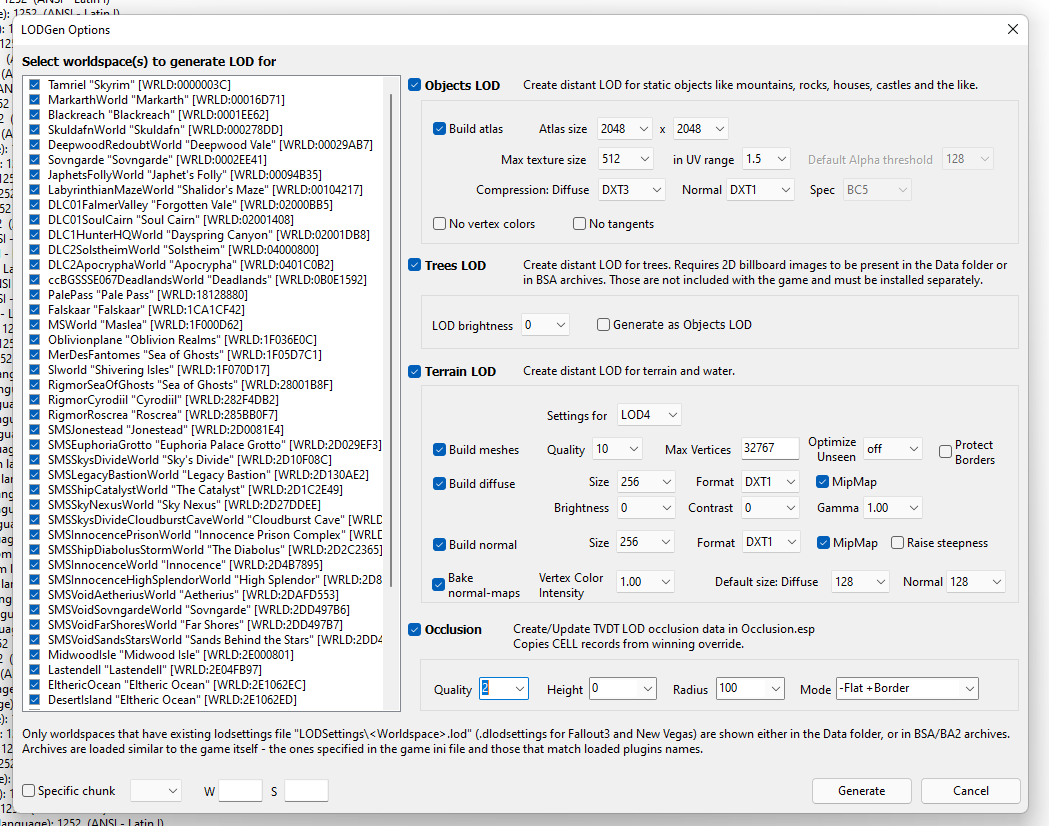Enable Raise steepness checkbox
This screenshot has width=1049, height=826.
click(x=898, y=542)
